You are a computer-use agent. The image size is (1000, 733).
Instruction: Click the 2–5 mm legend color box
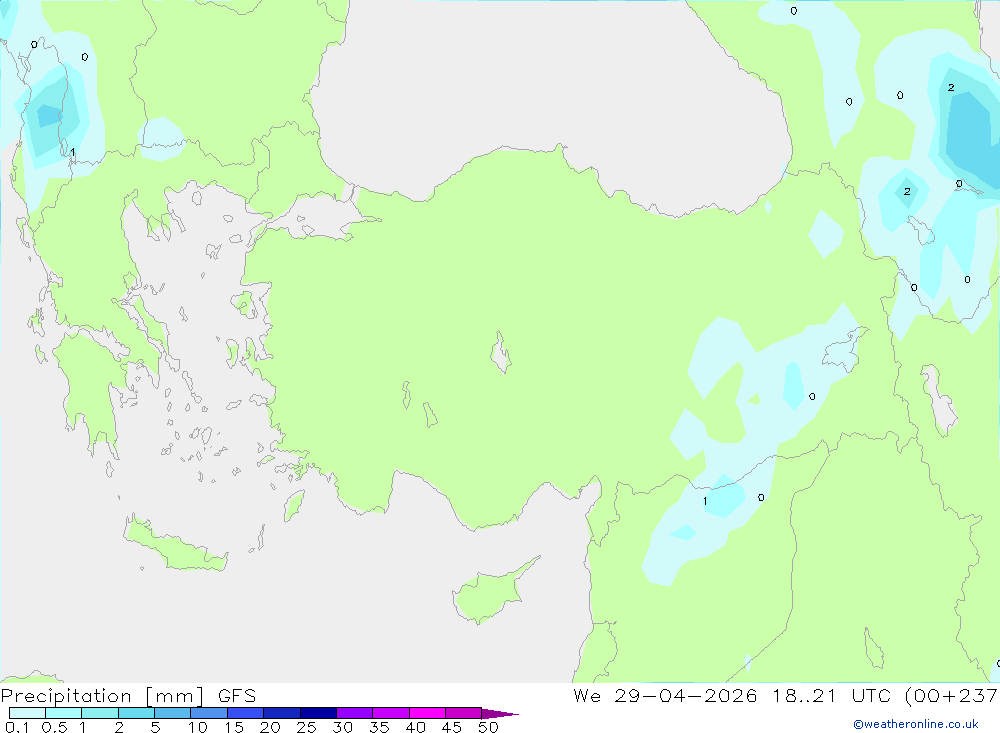pos(136,713)
